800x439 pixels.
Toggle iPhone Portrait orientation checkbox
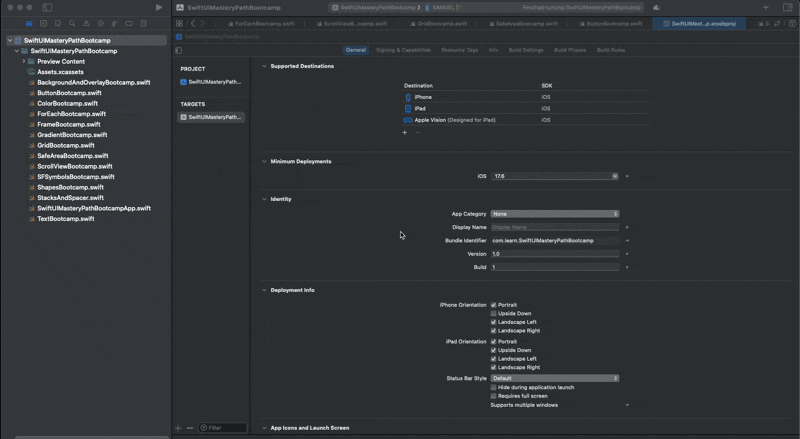[x=493, y=305]
